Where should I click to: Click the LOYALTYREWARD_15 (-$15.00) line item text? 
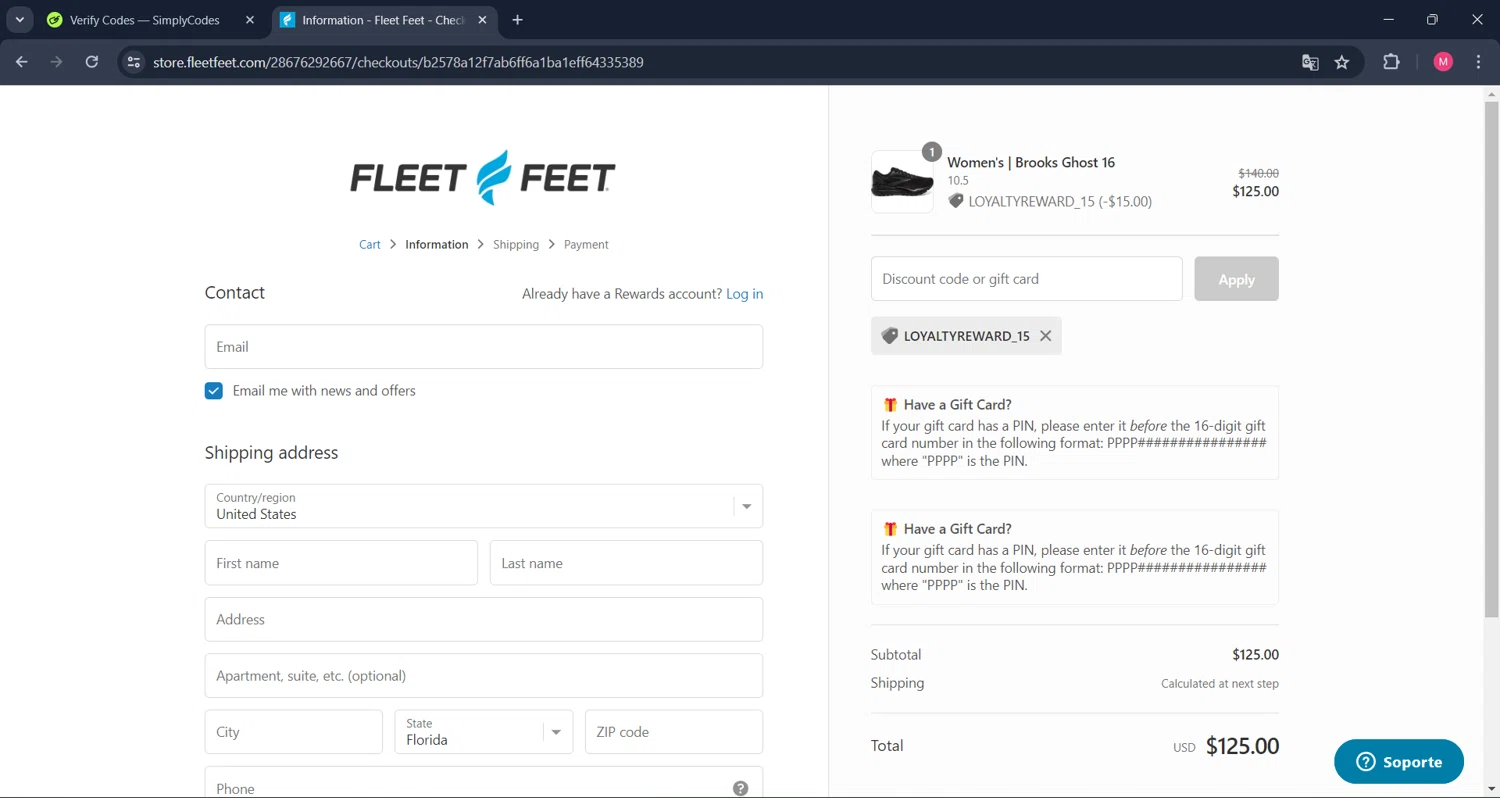point(1060,202)
